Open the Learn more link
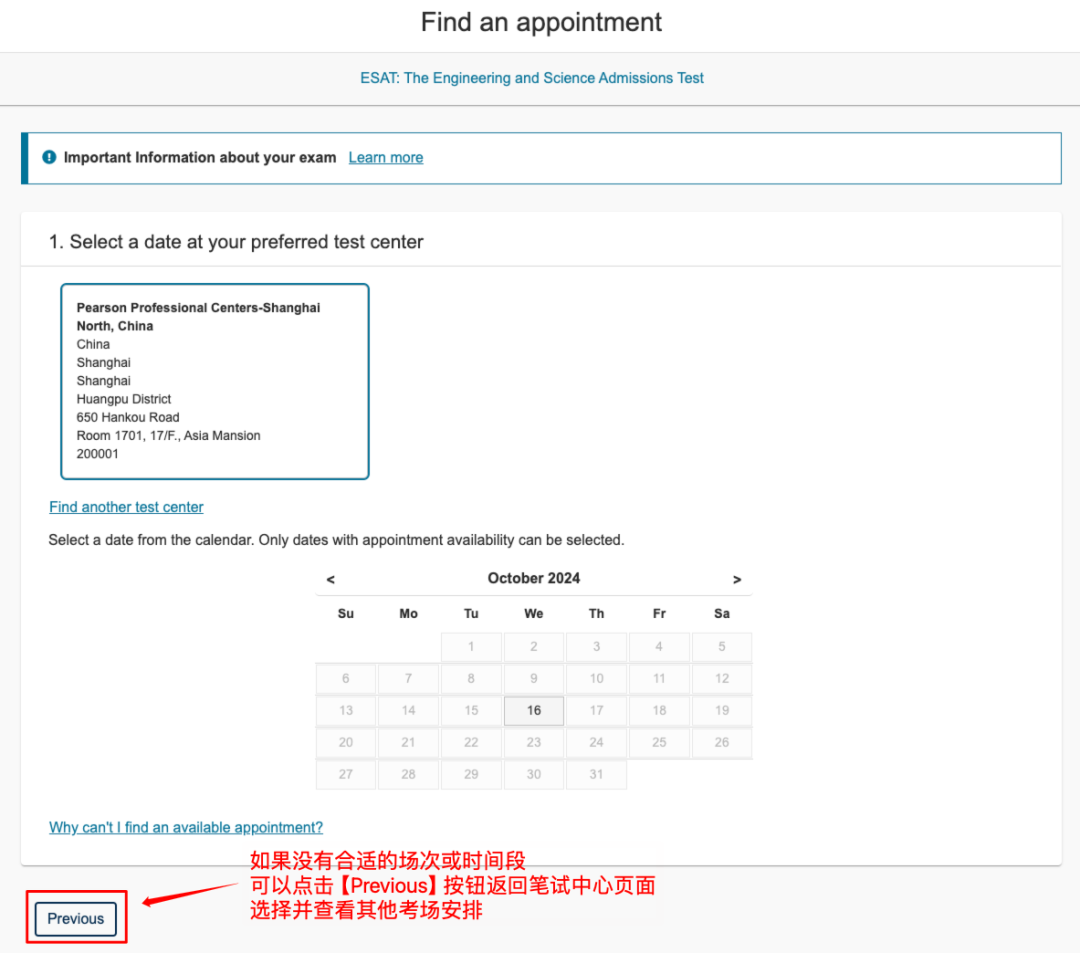 386,158
